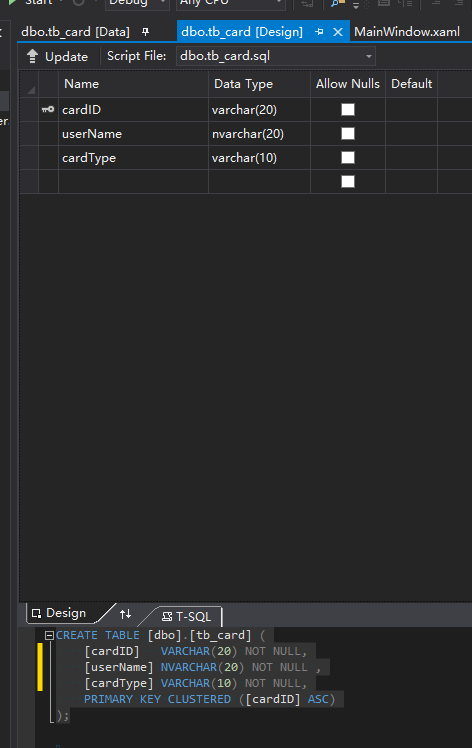472x748 pixels.
Task: Switch to the dbo.tb_card [Data] tab
Action: pyautogui.click(x=75, y=32)
